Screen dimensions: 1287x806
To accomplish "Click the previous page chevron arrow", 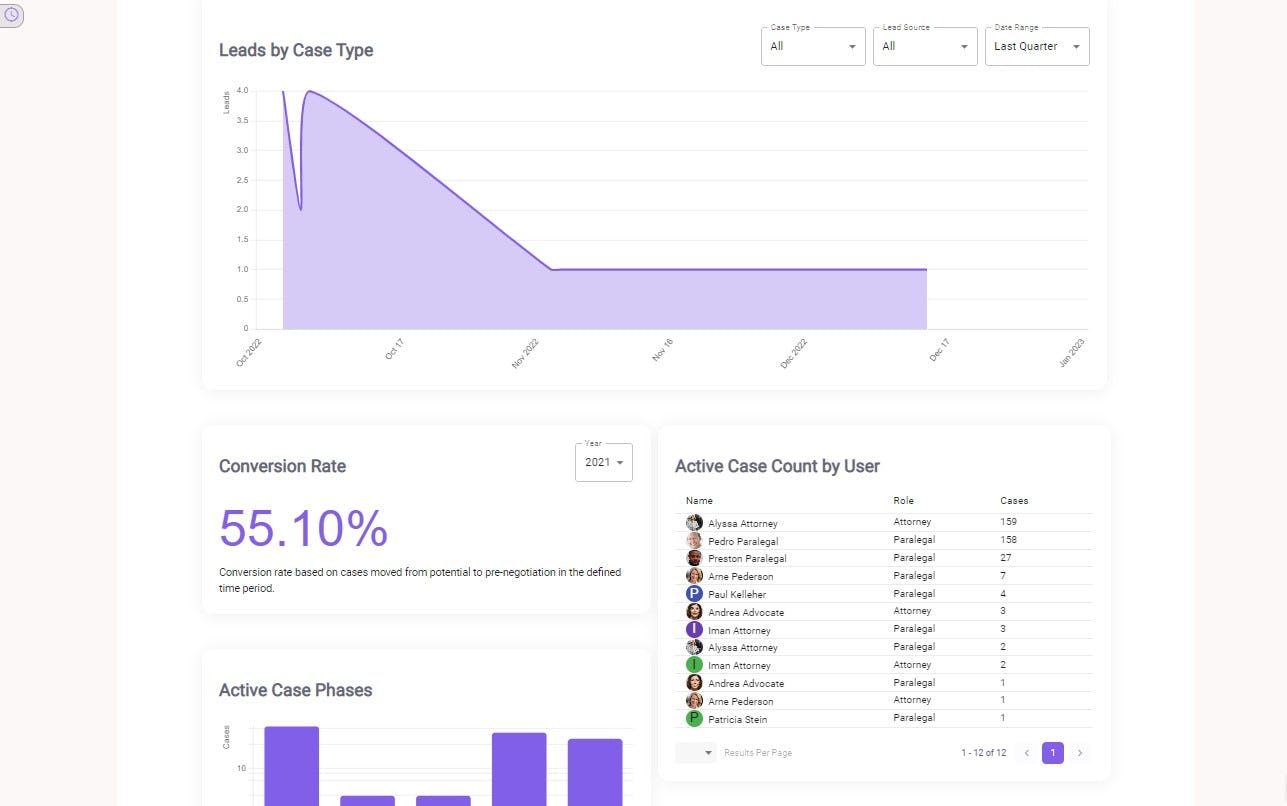I will [1026, 753].
